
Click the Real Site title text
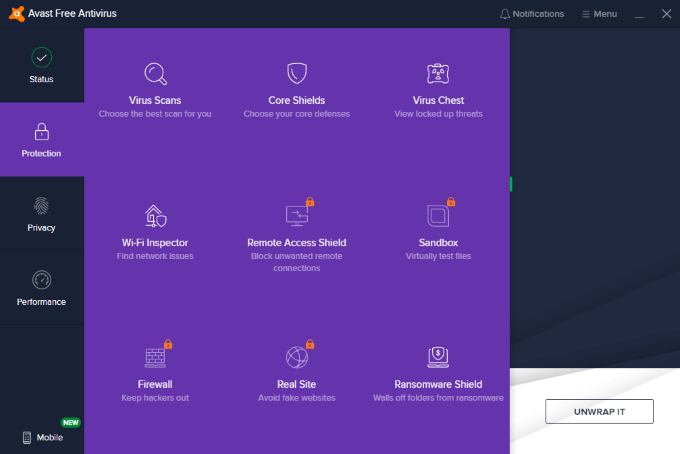297,385
